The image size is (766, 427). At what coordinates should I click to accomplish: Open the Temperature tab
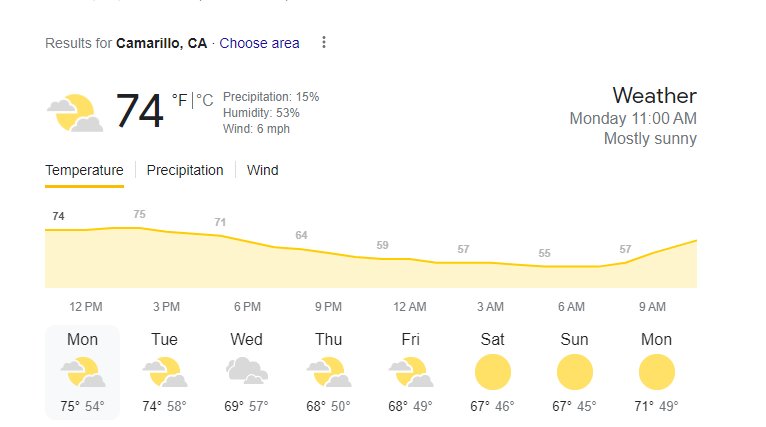(84, 171)
